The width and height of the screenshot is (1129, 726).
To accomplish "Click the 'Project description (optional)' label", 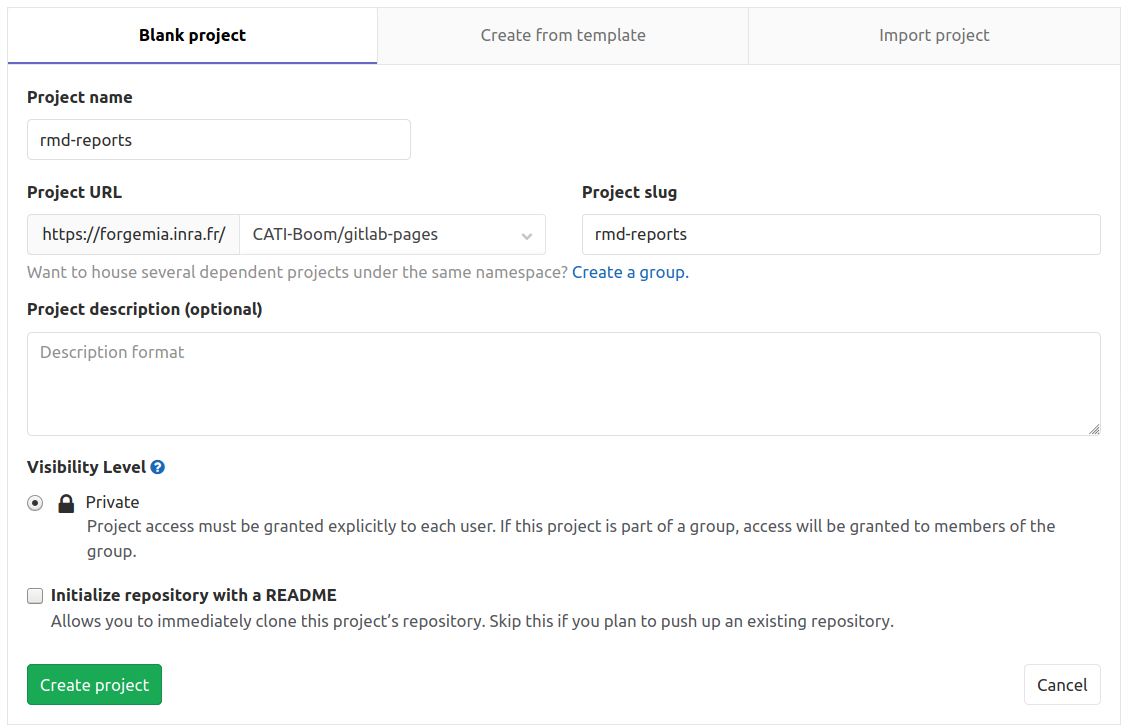I will point(144,309).
